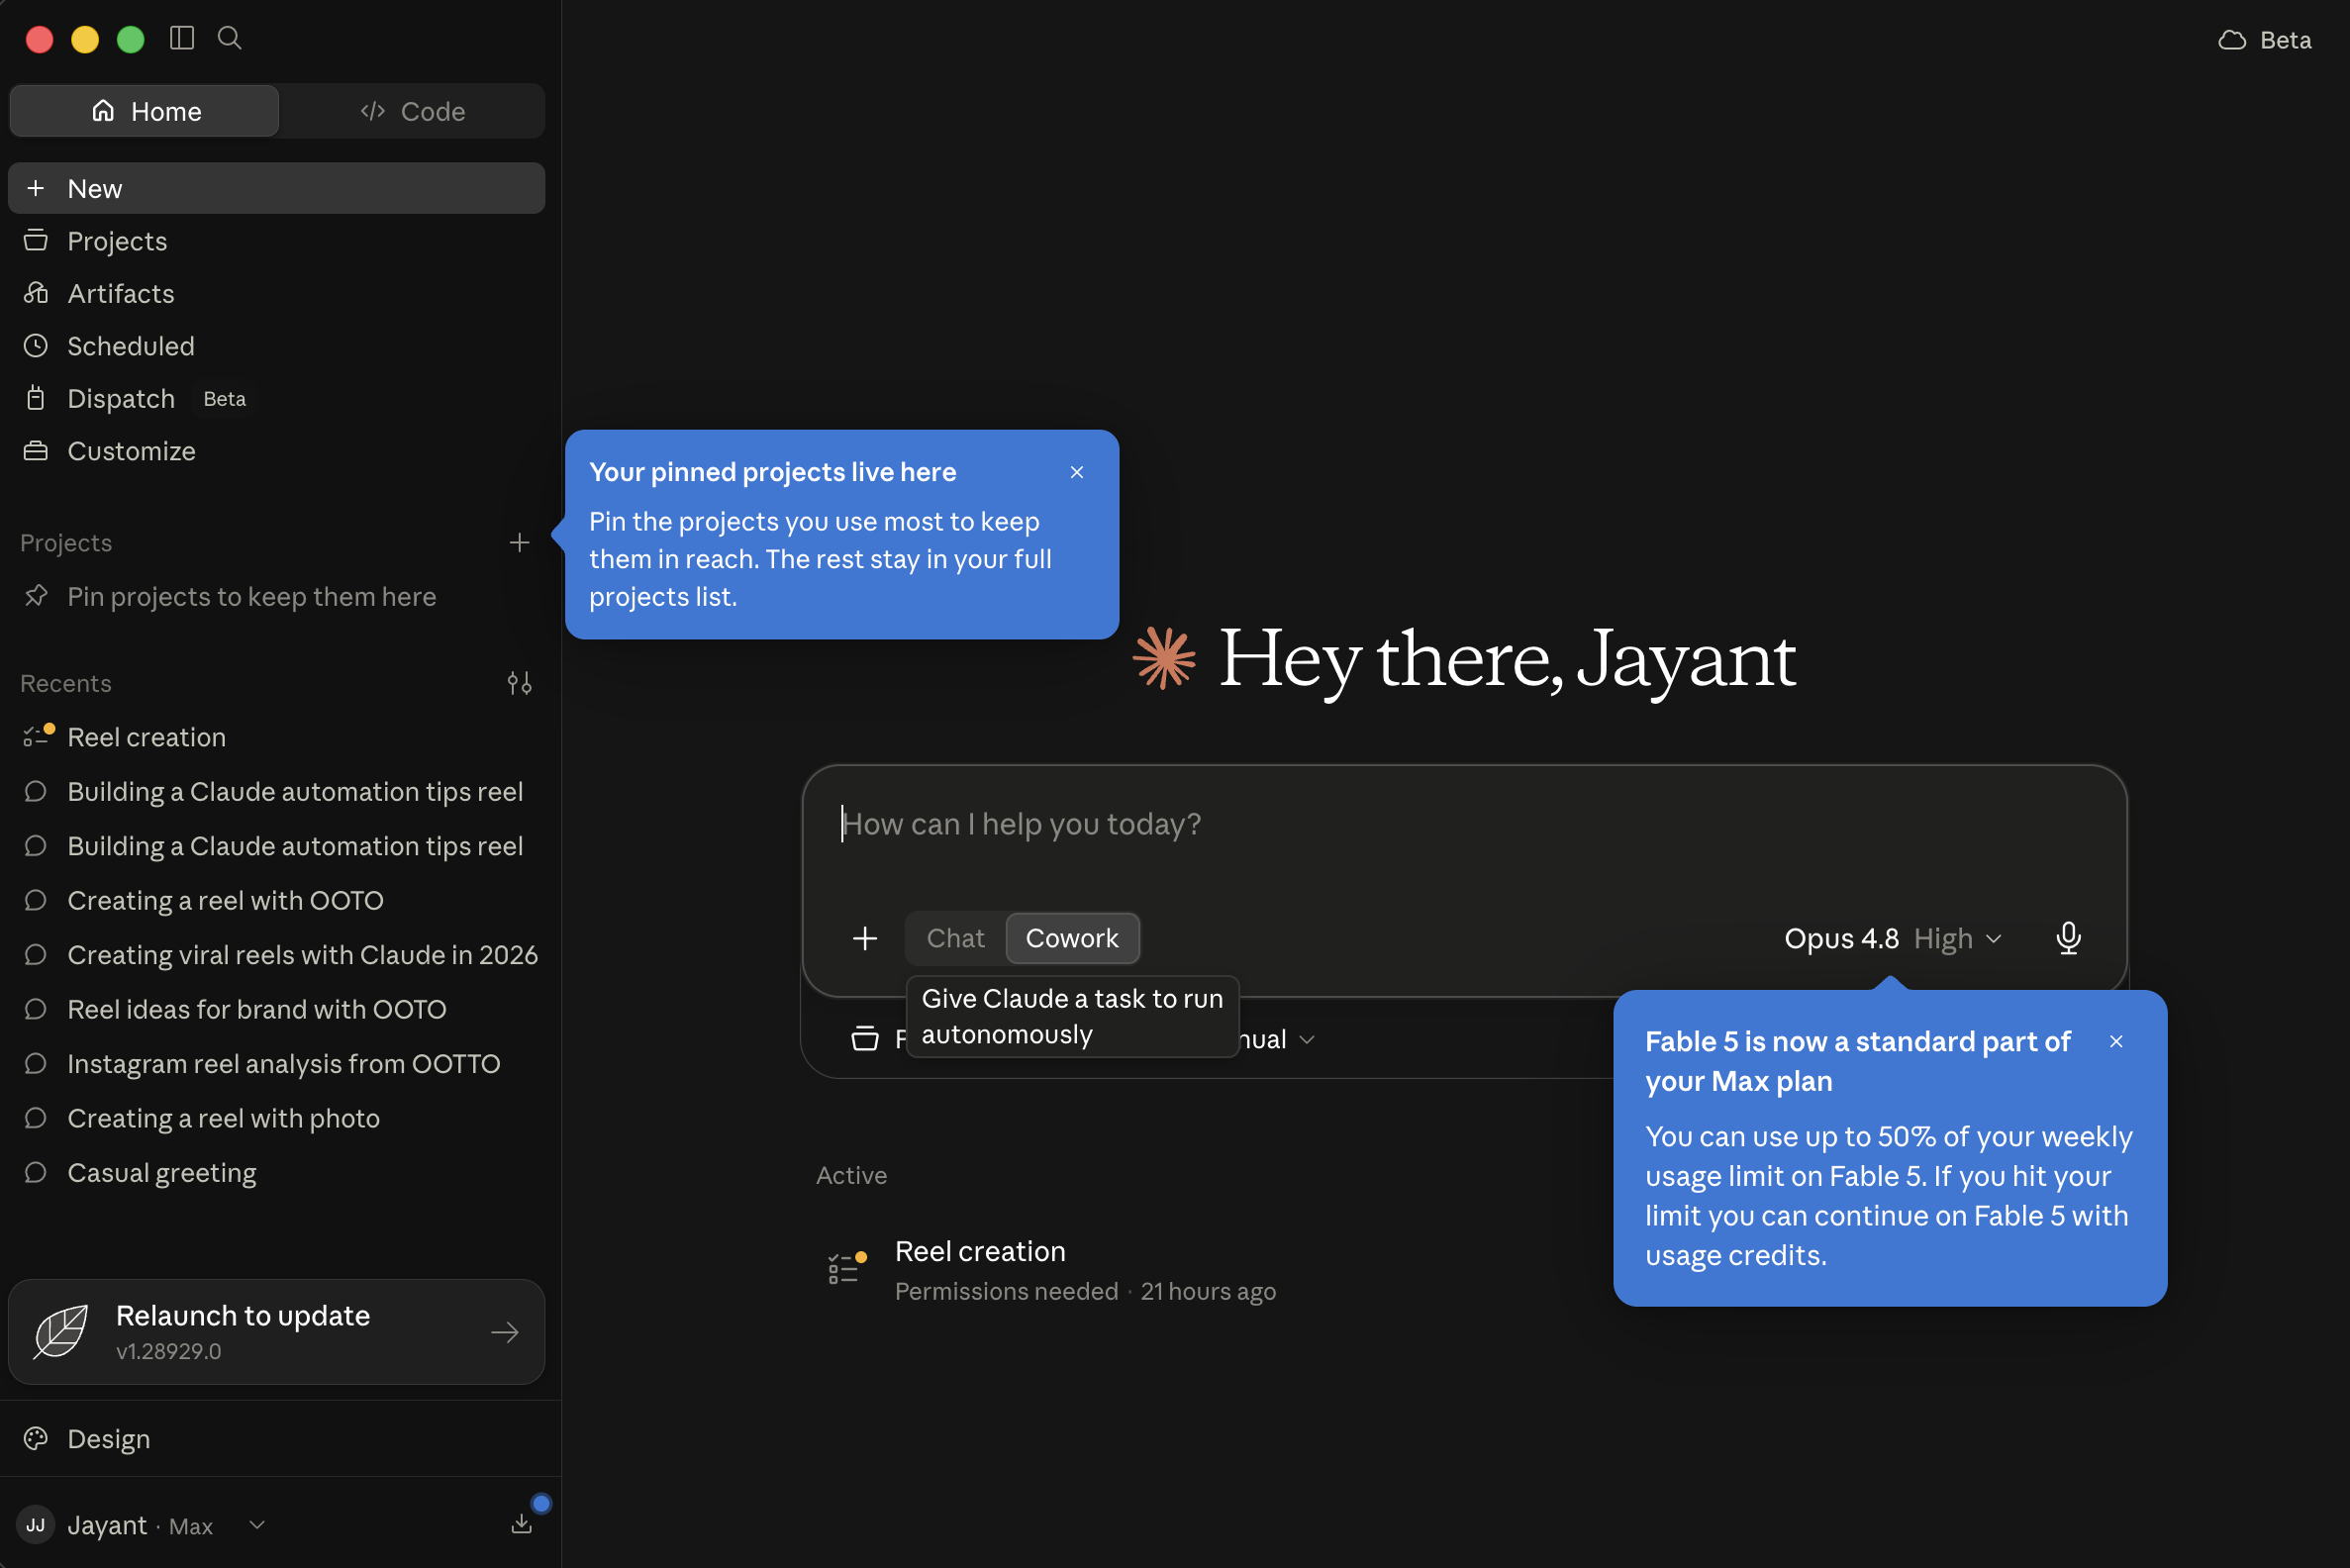Open the 'Reel creation' item in Recents
Image resolution: width=2350 pixels, height=1568 pixels.
276,737
